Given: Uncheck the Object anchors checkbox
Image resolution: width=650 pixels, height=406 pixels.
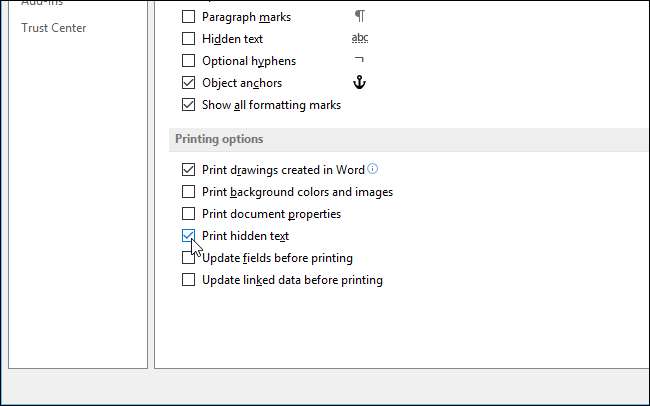Looking at the screenshot, I should tap(188, 83).
